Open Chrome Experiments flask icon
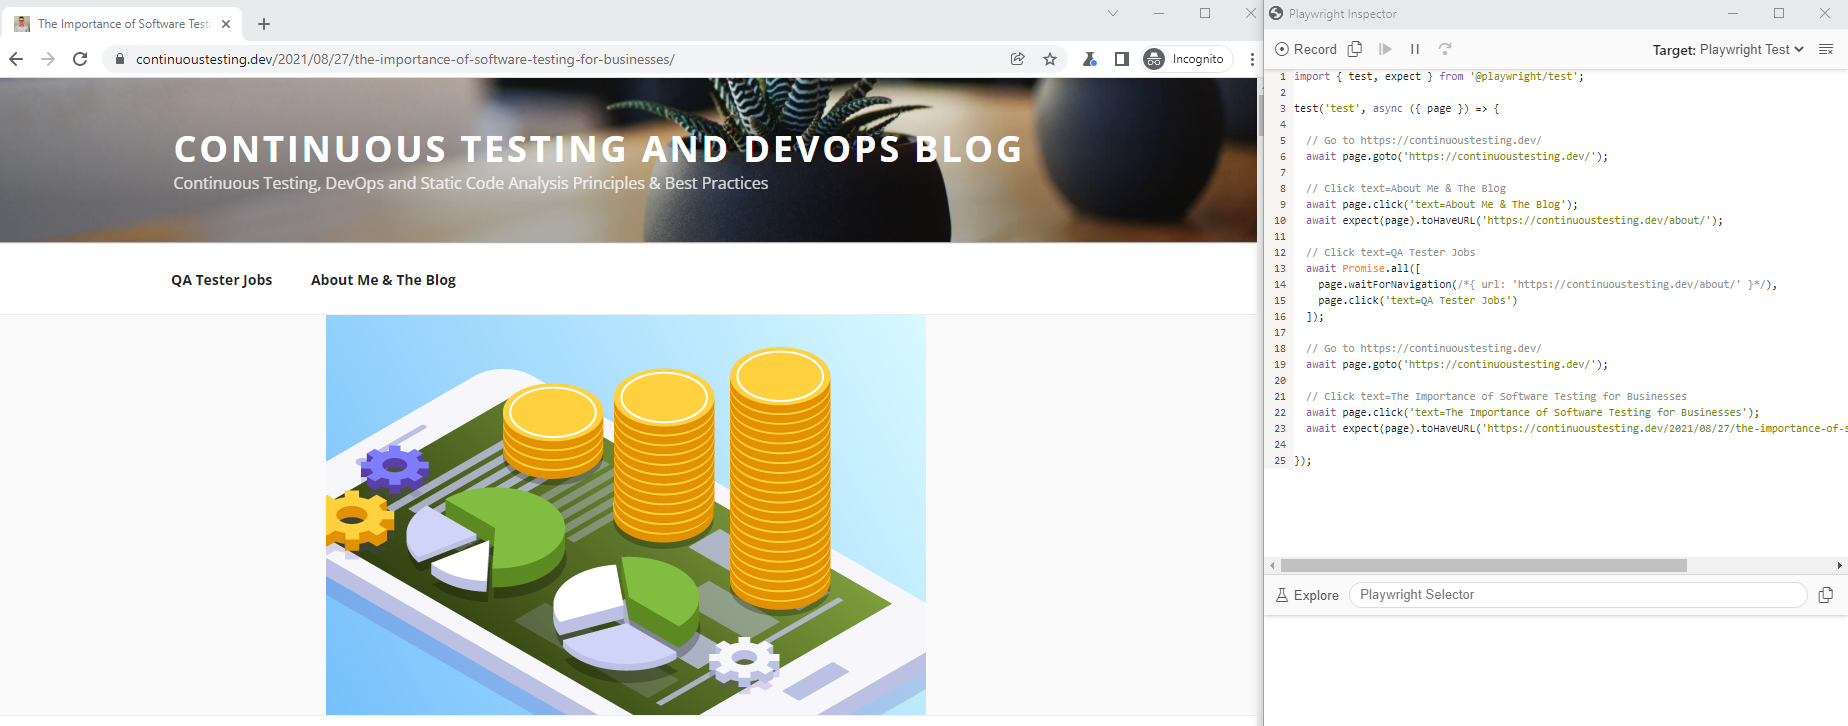1848x726 pixels. click(x=1090, y=59)
